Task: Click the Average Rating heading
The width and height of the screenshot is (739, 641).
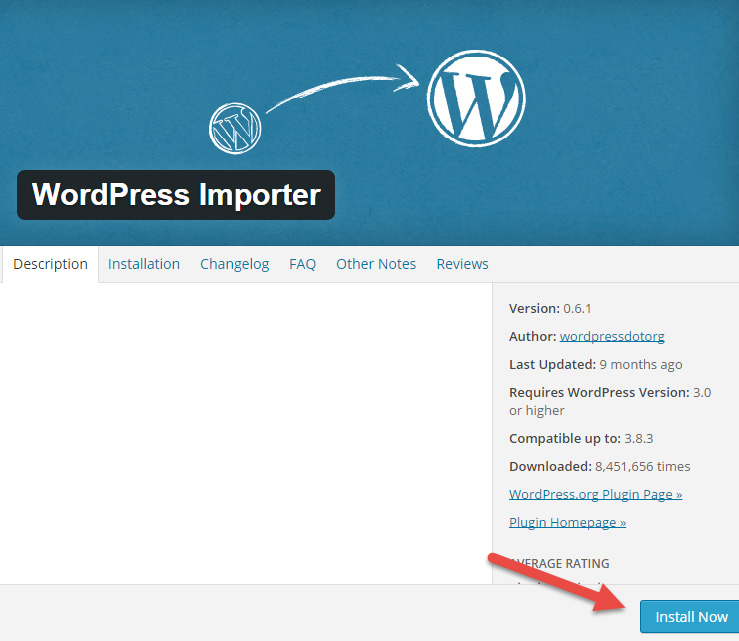Action: [559, 563]
